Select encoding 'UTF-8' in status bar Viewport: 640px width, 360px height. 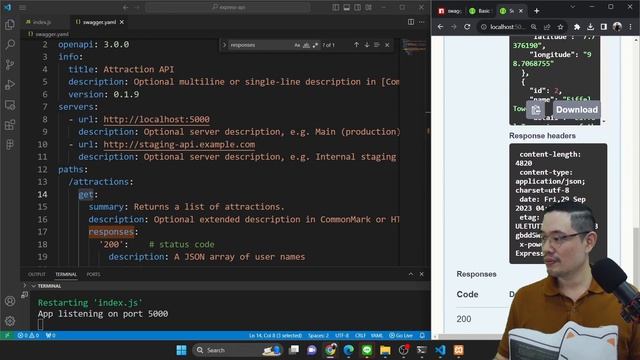point(342,336)
